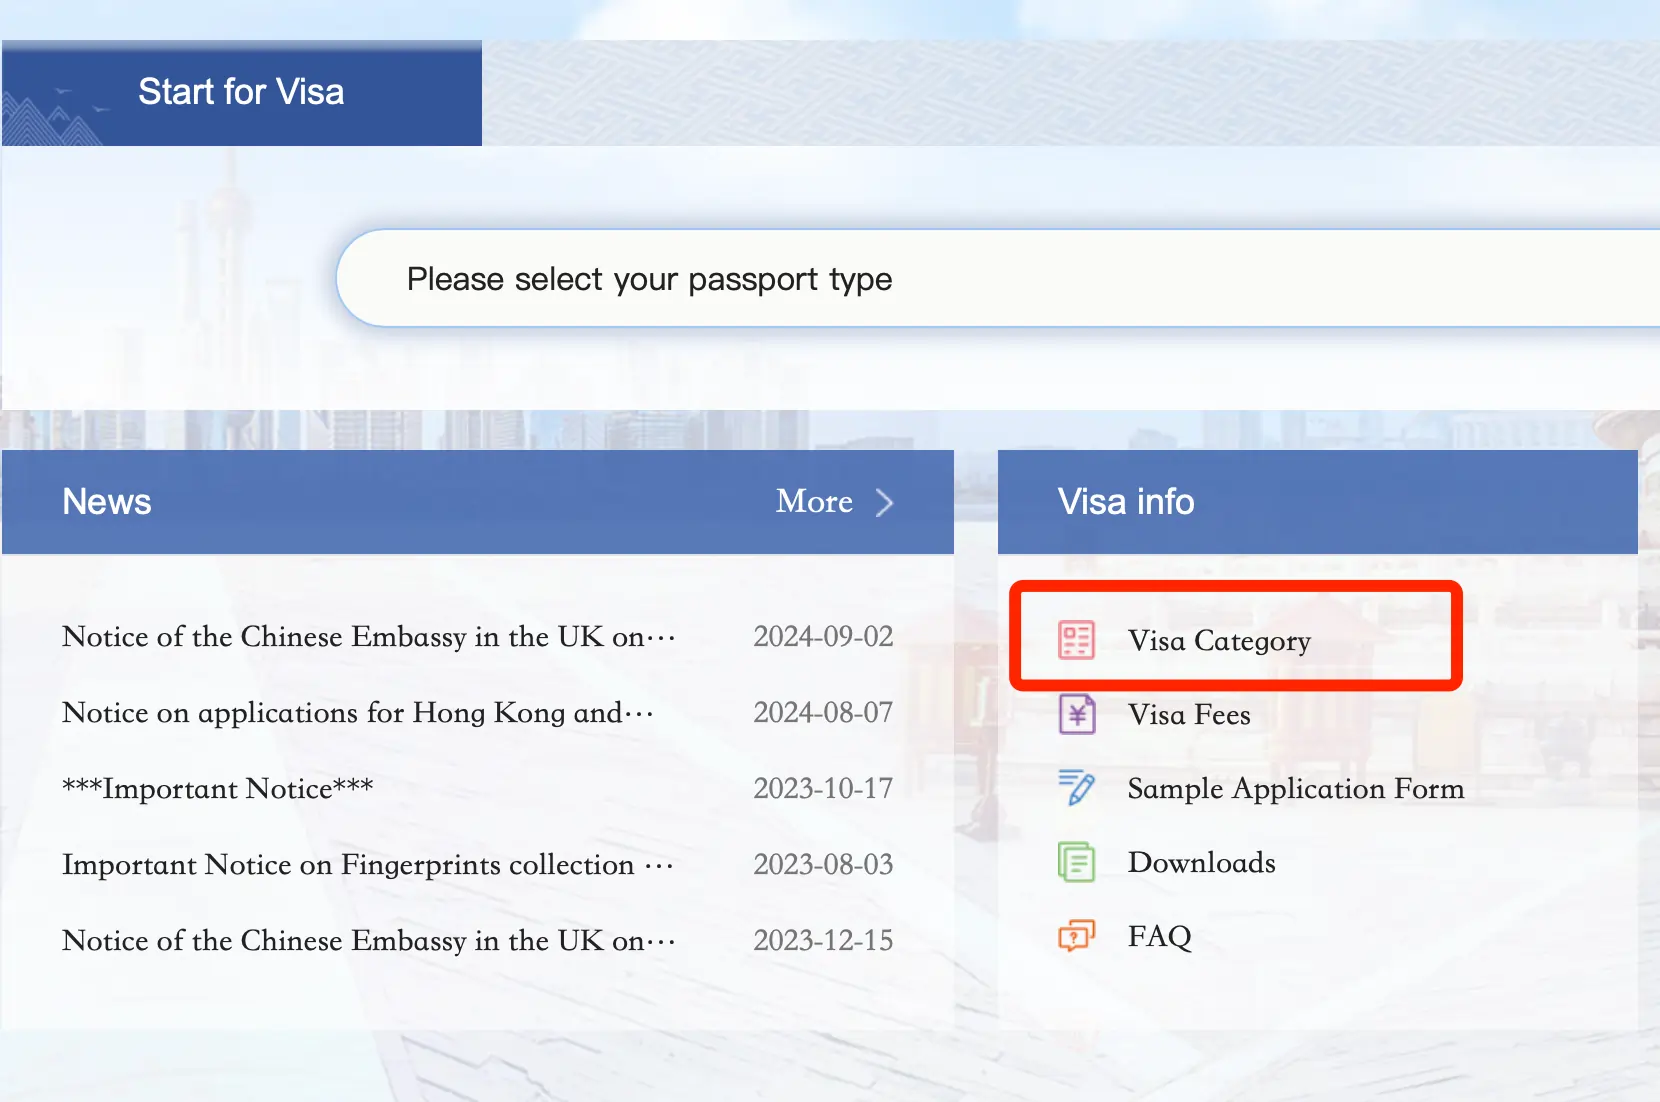Open the Visa Category link
1660x1102 pixels.
point(1219,641)
